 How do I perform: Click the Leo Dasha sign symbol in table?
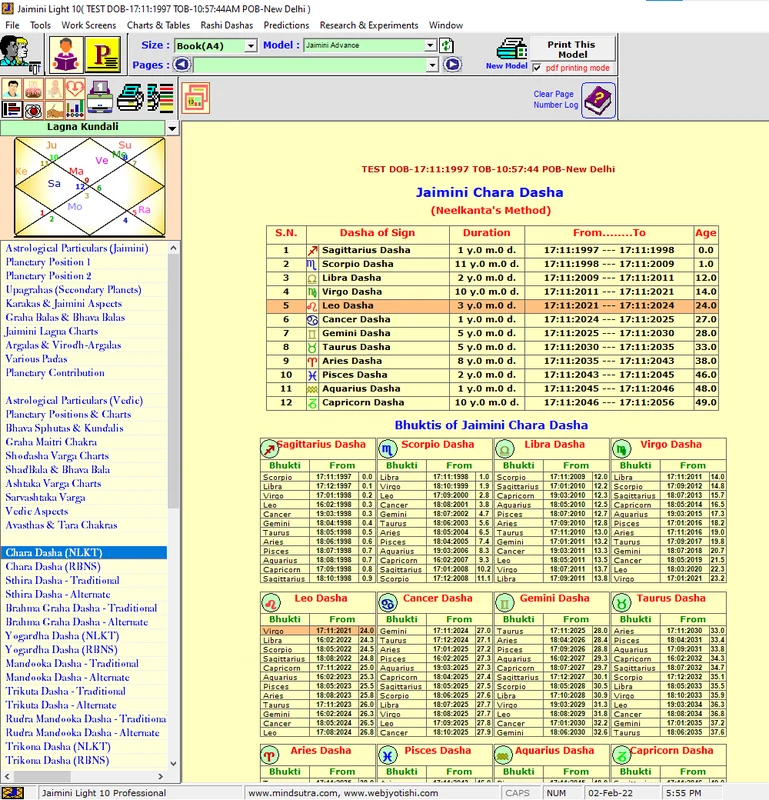point(312,306)
